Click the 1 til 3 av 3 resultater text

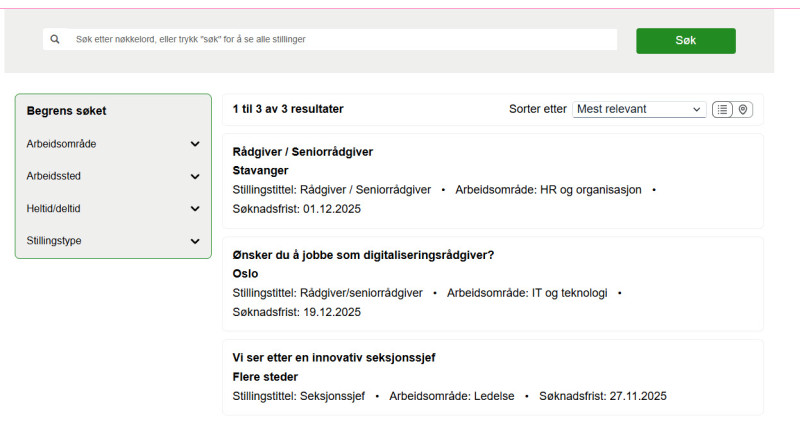(x=288, y=109)
